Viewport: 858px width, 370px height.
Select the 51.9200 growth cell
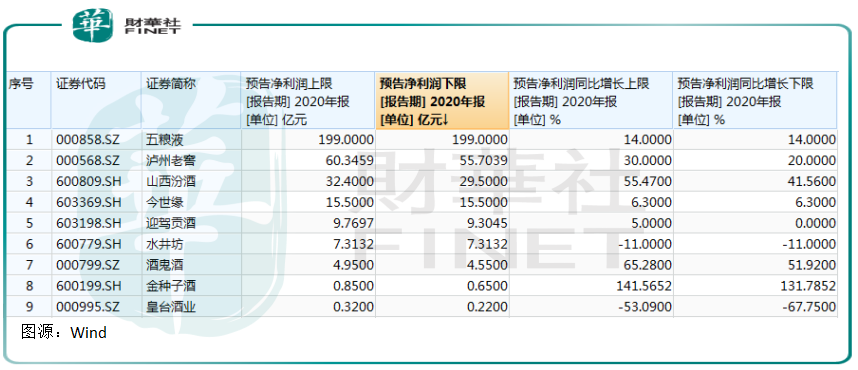tap(755, 266)
